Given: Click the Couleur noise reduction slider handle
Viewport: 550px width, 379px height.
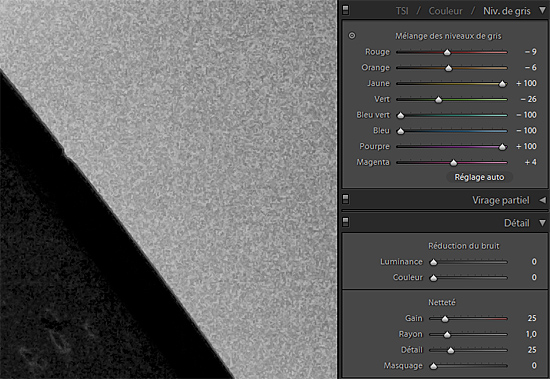Looking at the screenshot, I should pyautogui.click(x=434, y=278).
